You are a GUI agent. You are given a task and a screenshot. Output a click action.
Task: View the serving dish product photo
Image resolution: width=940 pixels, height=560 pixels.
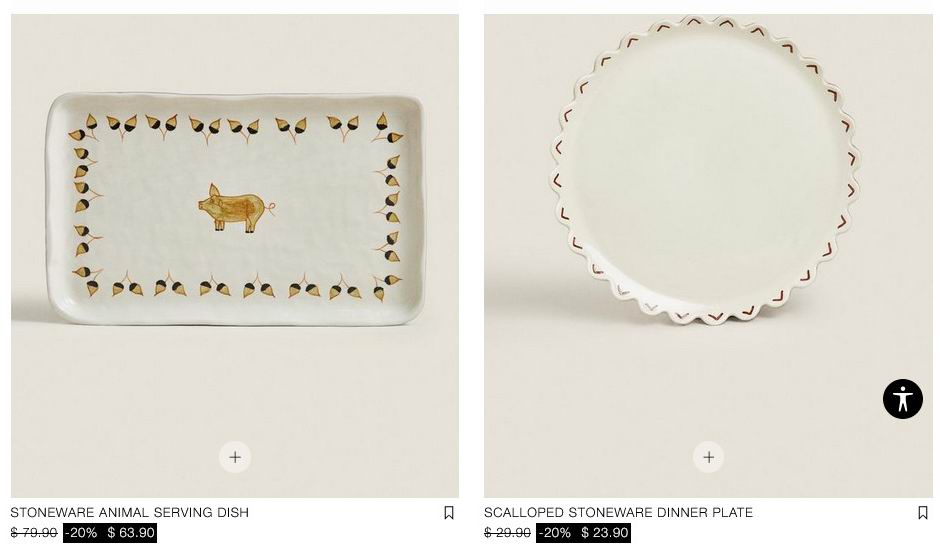tap(235, 256)
